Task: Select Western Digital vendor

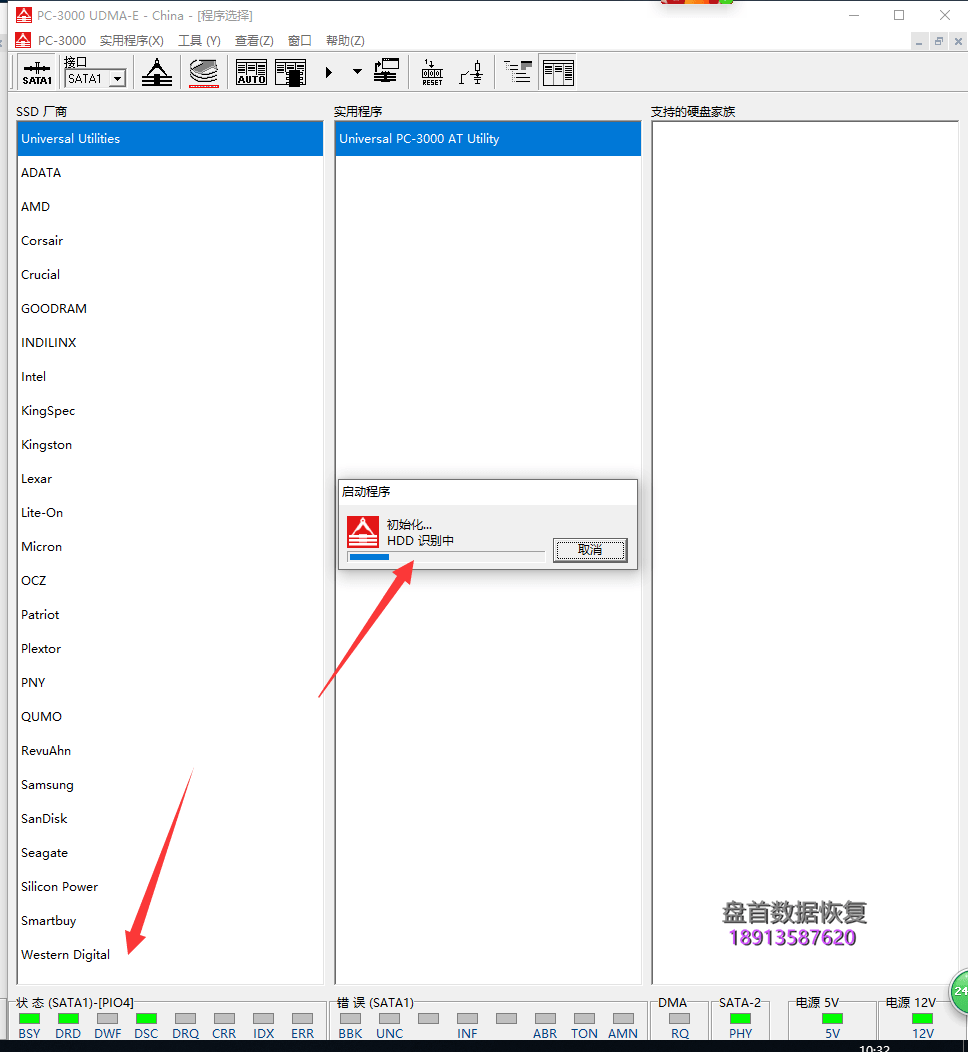Action: [170, 955]
